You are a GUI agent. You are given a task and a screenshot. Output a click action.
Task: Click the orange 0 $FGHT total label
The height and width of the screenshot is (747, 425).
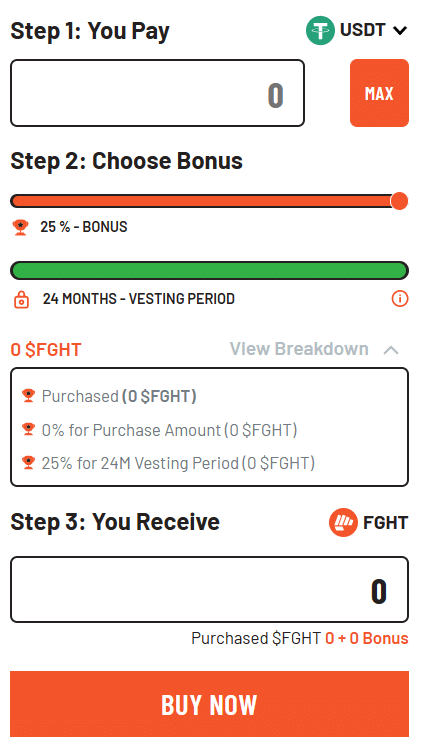[x=46, y=350]
